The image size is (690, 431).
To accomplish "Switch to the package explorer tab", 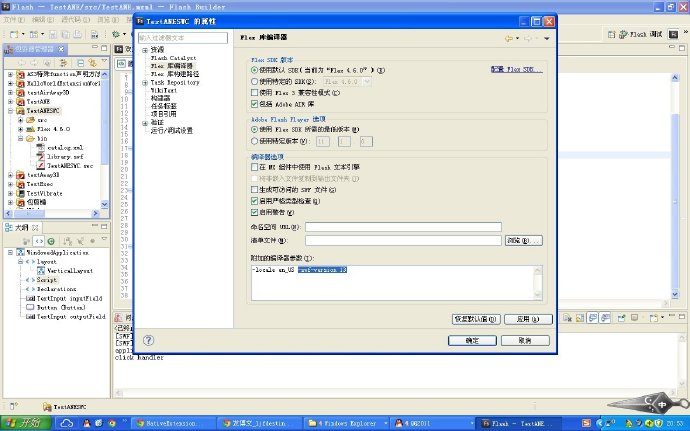I will click(x=35, y=49).
